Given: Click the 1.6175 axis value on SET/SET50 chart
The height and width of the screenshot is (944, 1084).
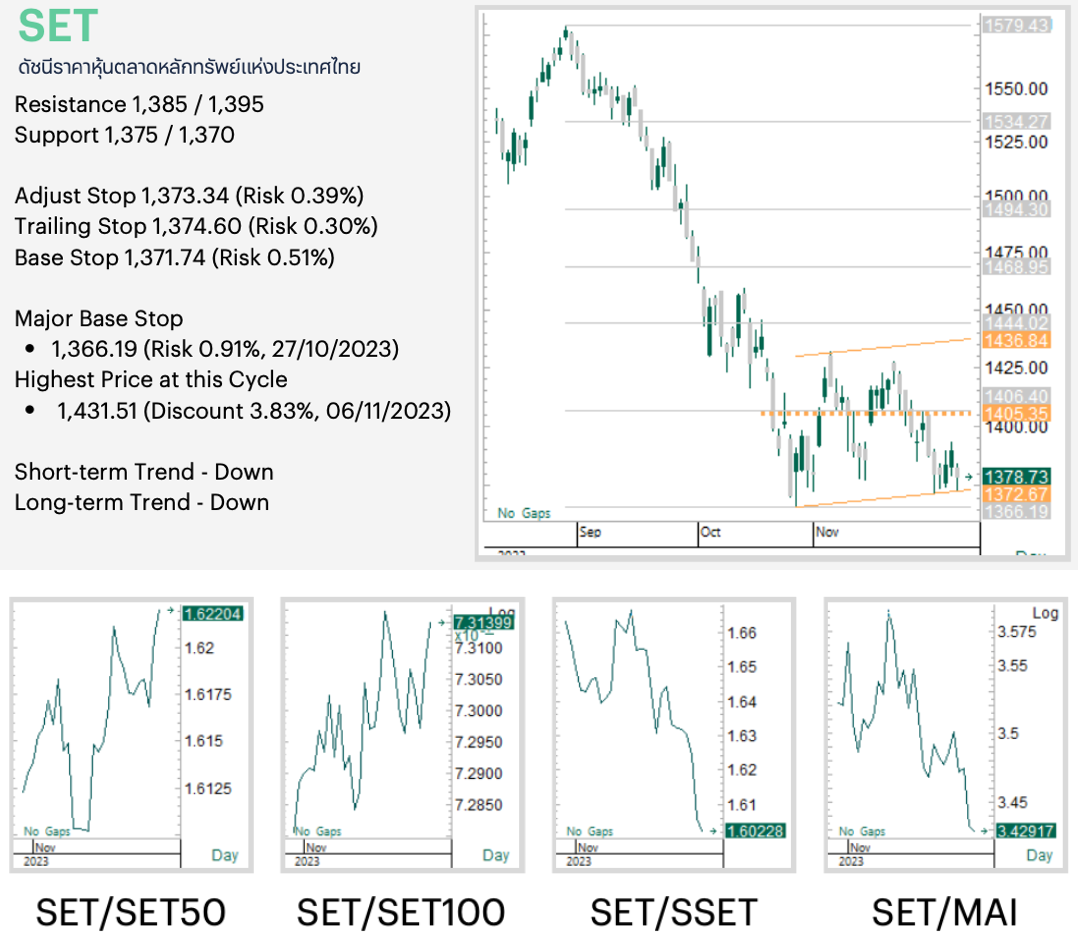Looking at the screenshot, I should click(208, 694).
